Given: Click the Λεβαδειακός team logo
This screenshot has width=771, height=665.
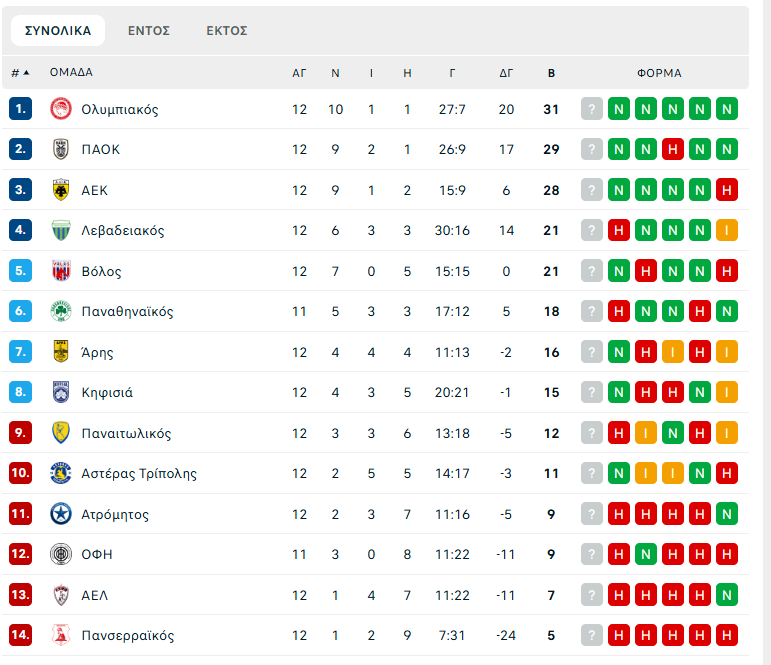Looking at the screenshot, I should click(61, 230).
